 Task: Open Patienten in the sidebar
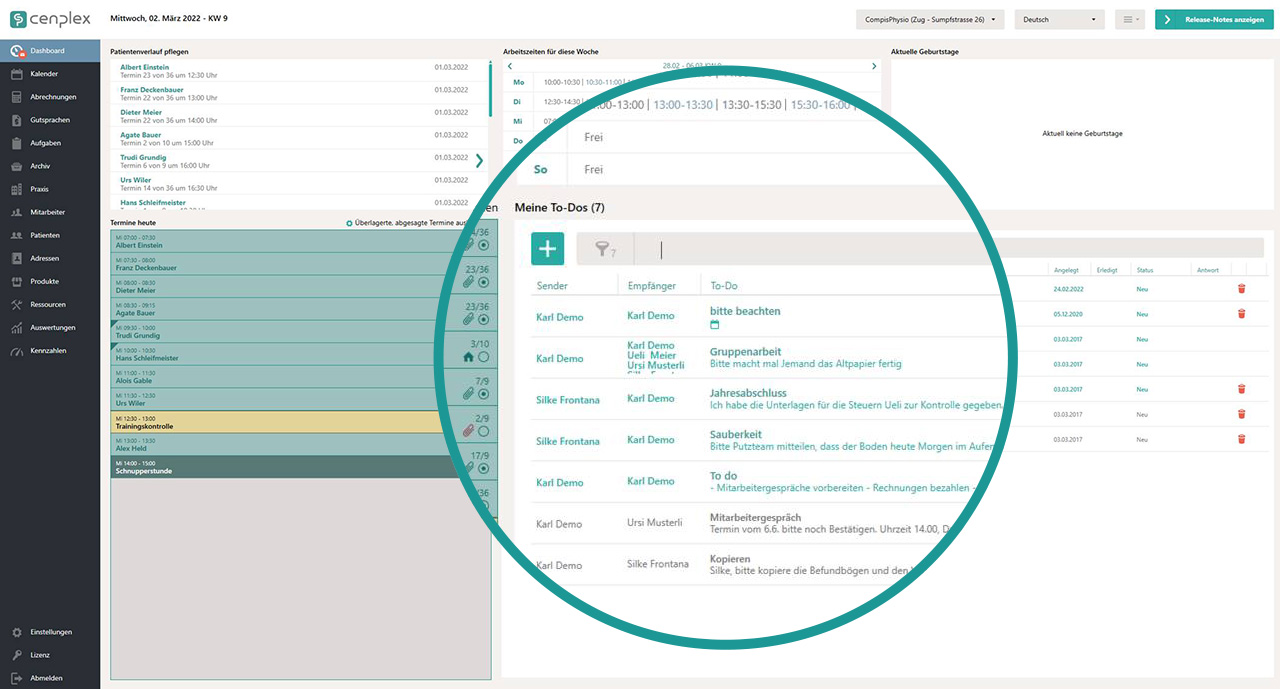coord(50,235)
